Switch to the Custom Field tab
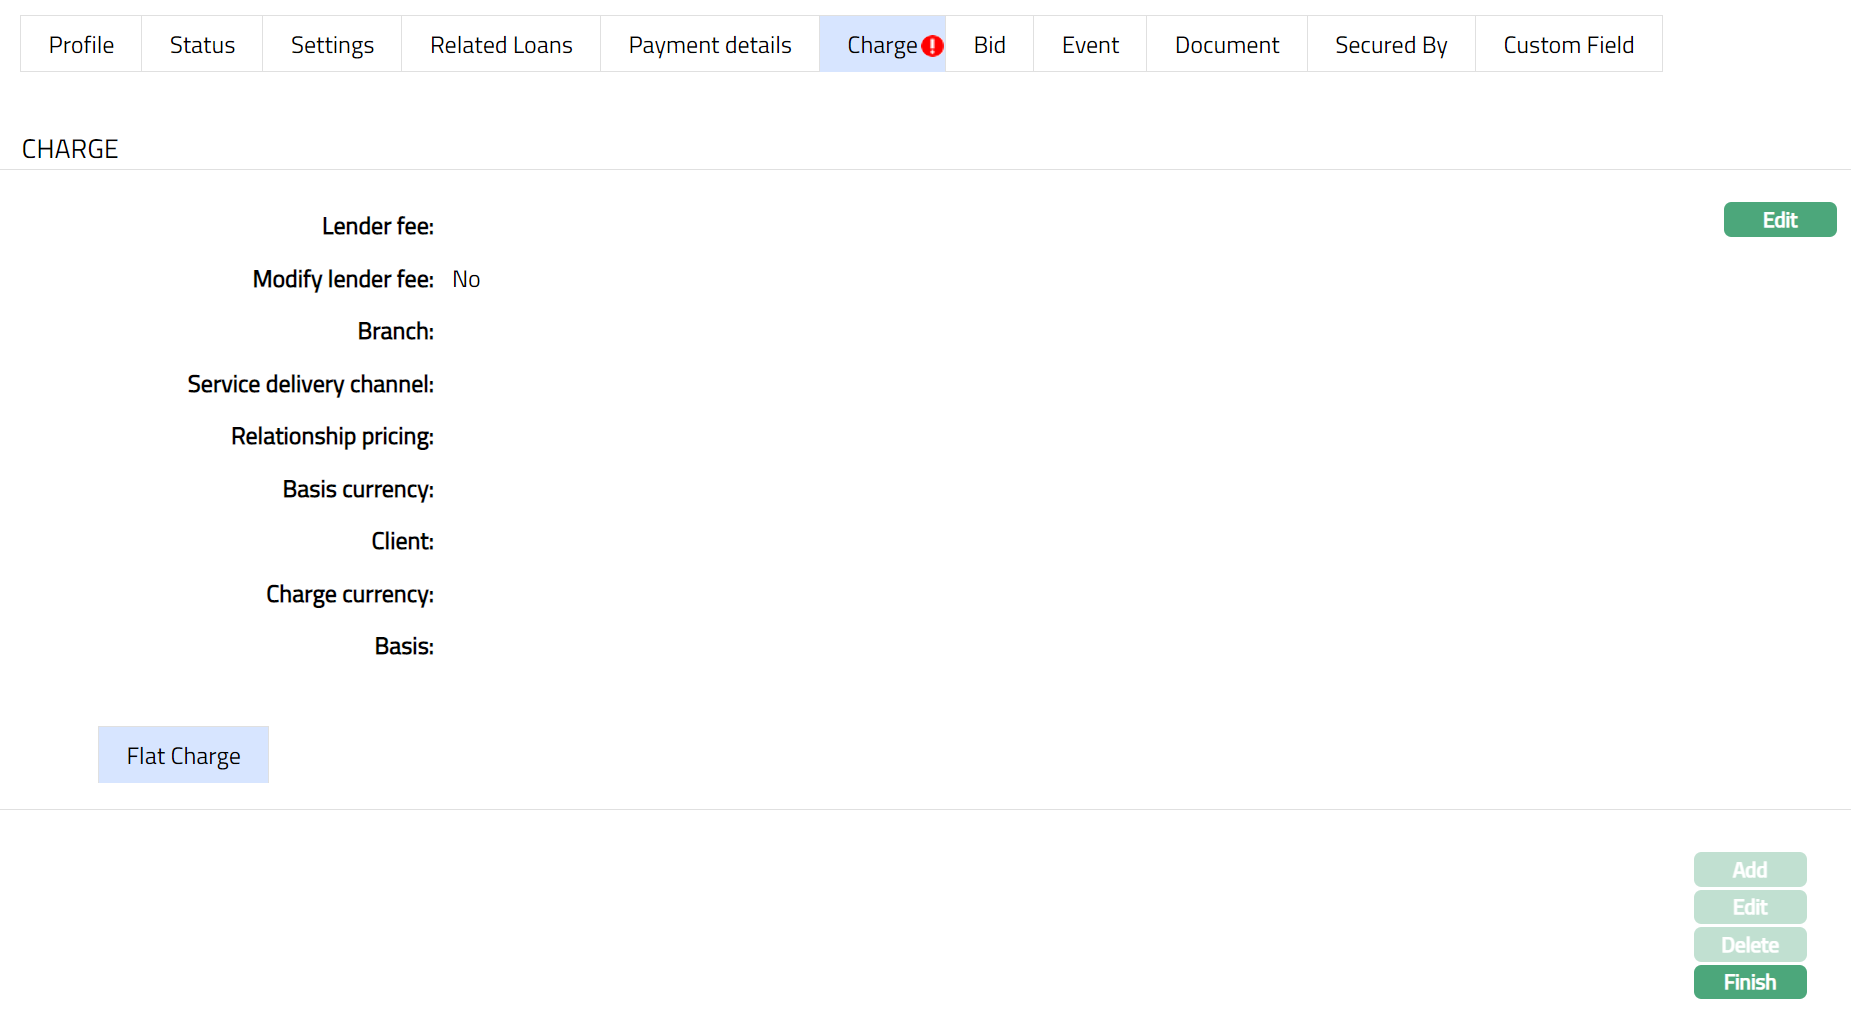 click(x=1568, y=45)
